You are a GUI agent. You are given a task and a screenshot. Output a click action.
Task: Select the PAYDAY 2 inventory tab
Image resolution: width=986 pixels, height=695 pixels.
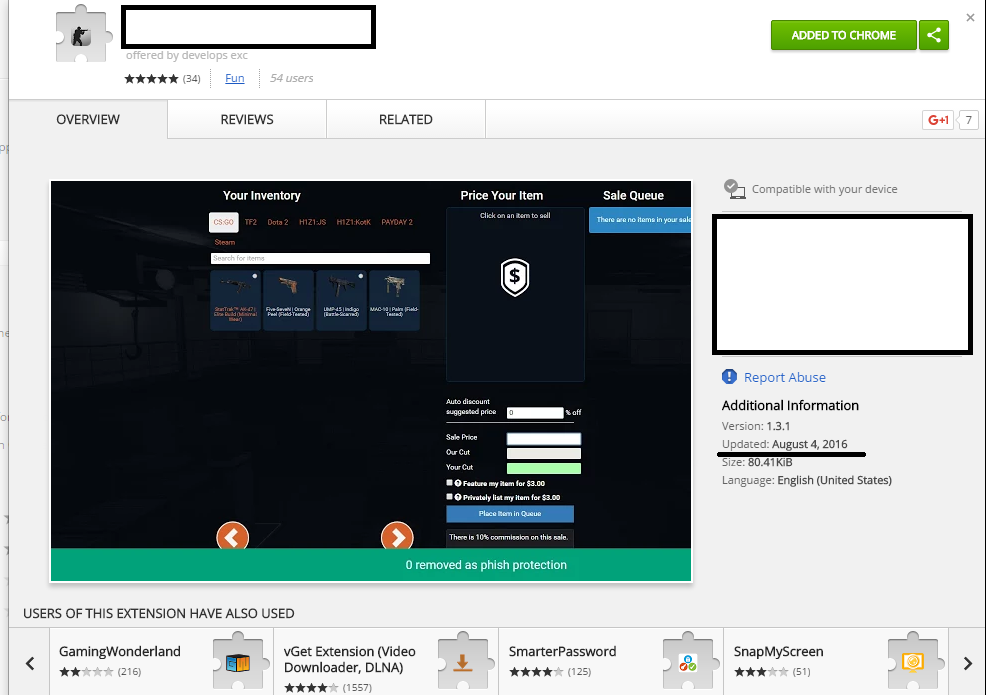tap(397, 222)
